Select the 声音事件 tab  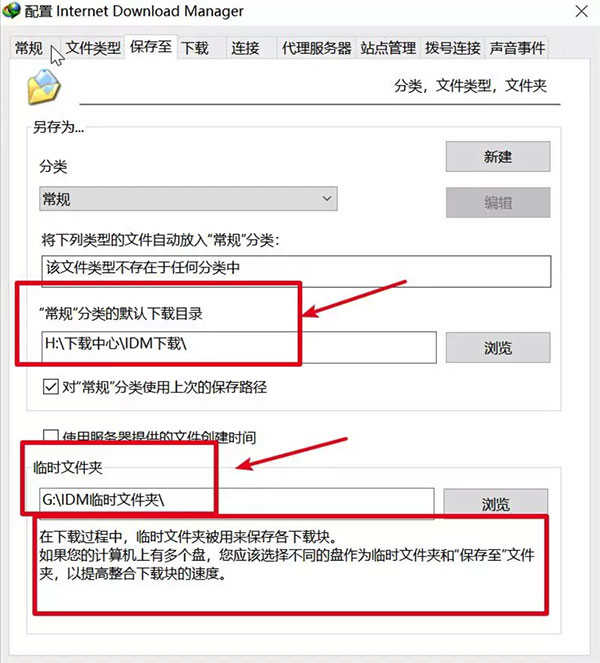(517, 48)
